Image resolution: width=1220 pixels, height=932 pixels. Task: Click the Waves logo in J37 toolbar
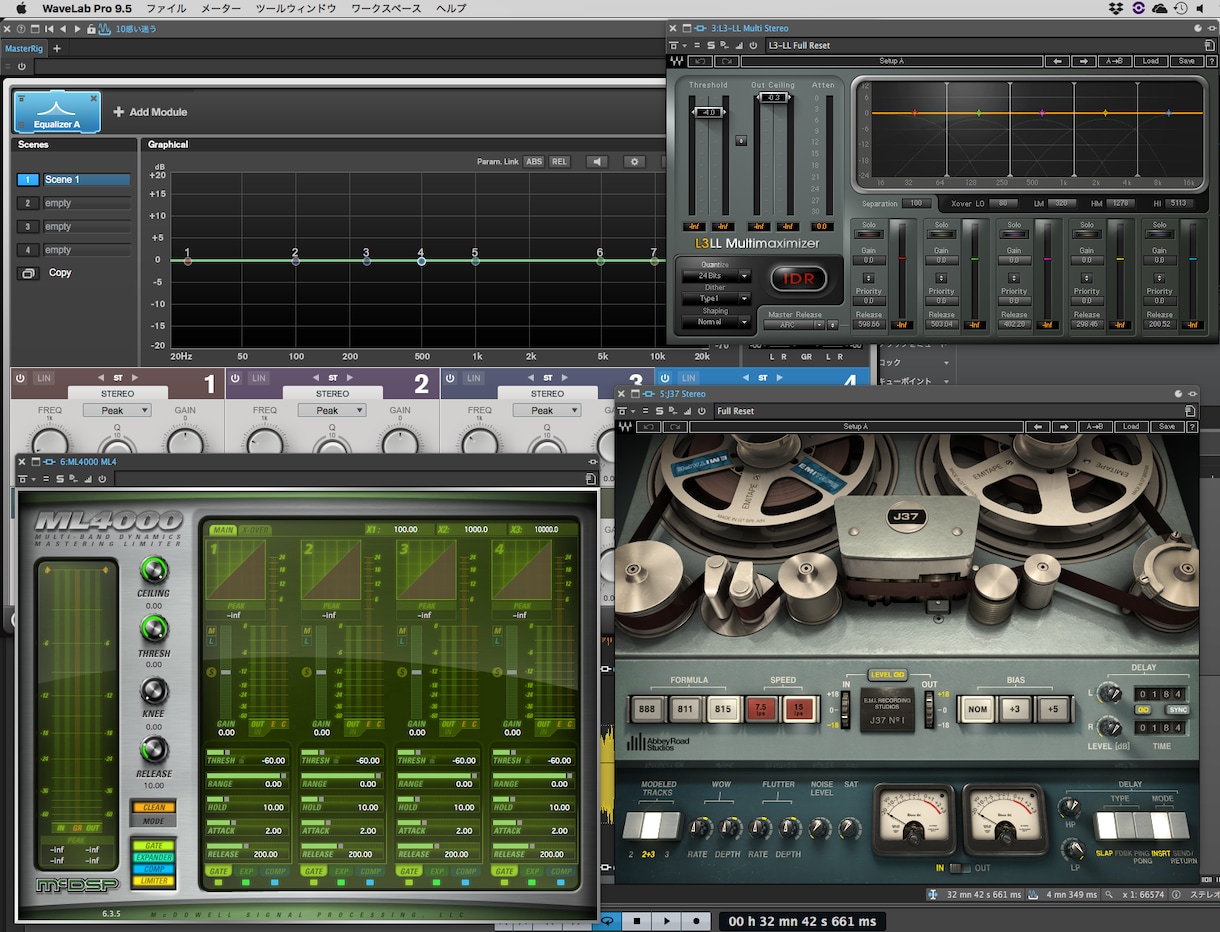click(624, 426)
